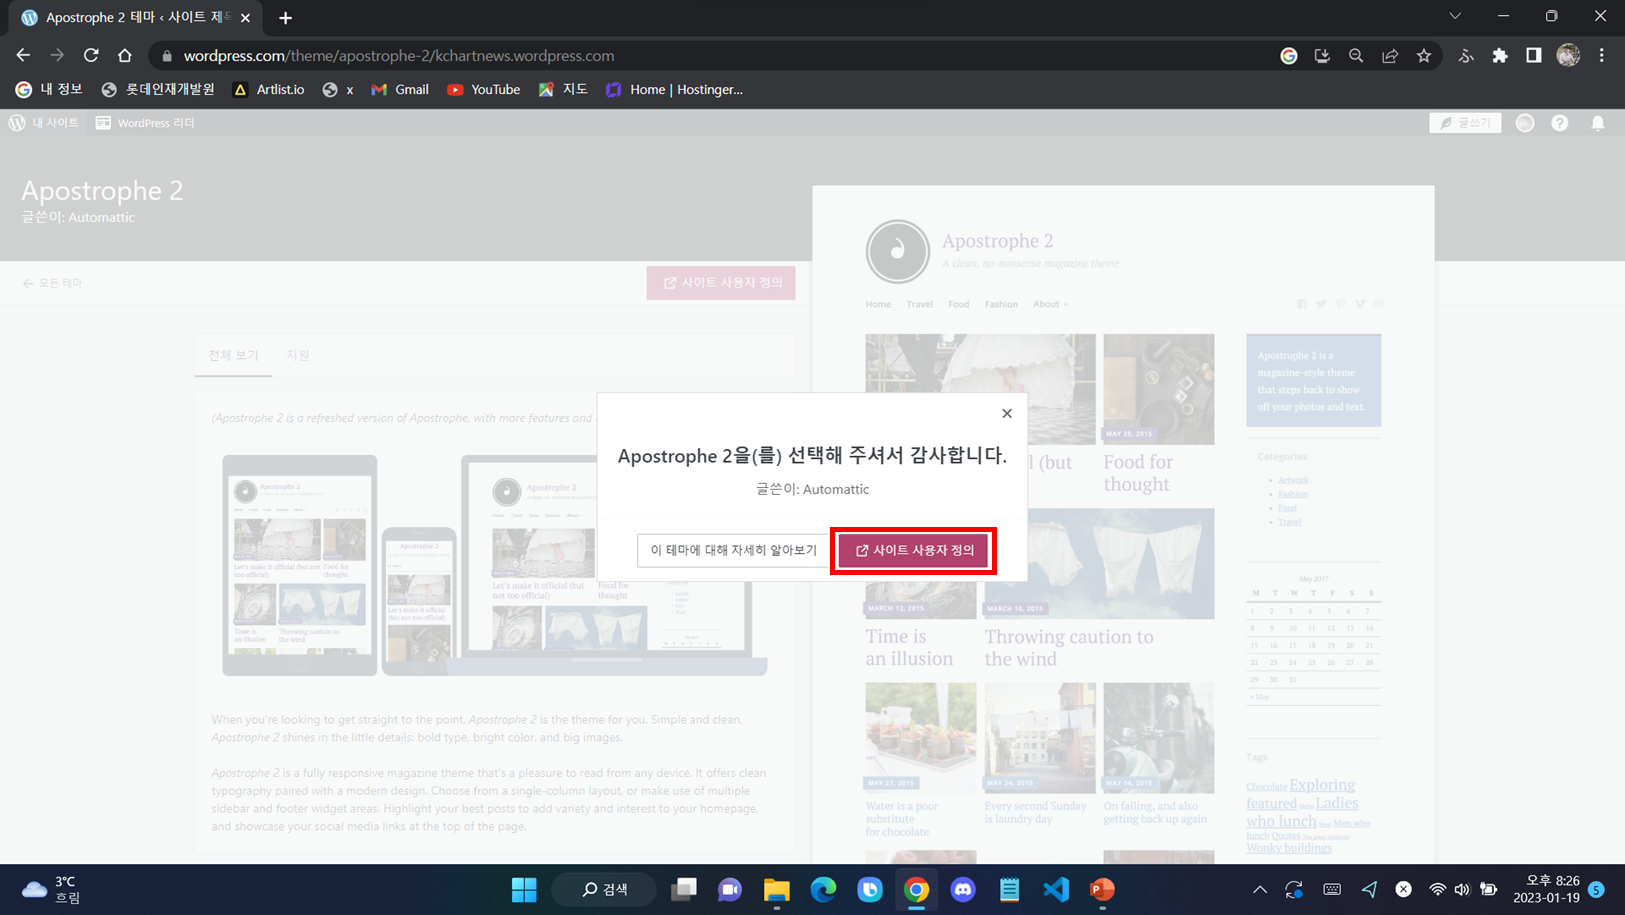
Task: Click the taskbar '검색' search box
Action: 606,889
